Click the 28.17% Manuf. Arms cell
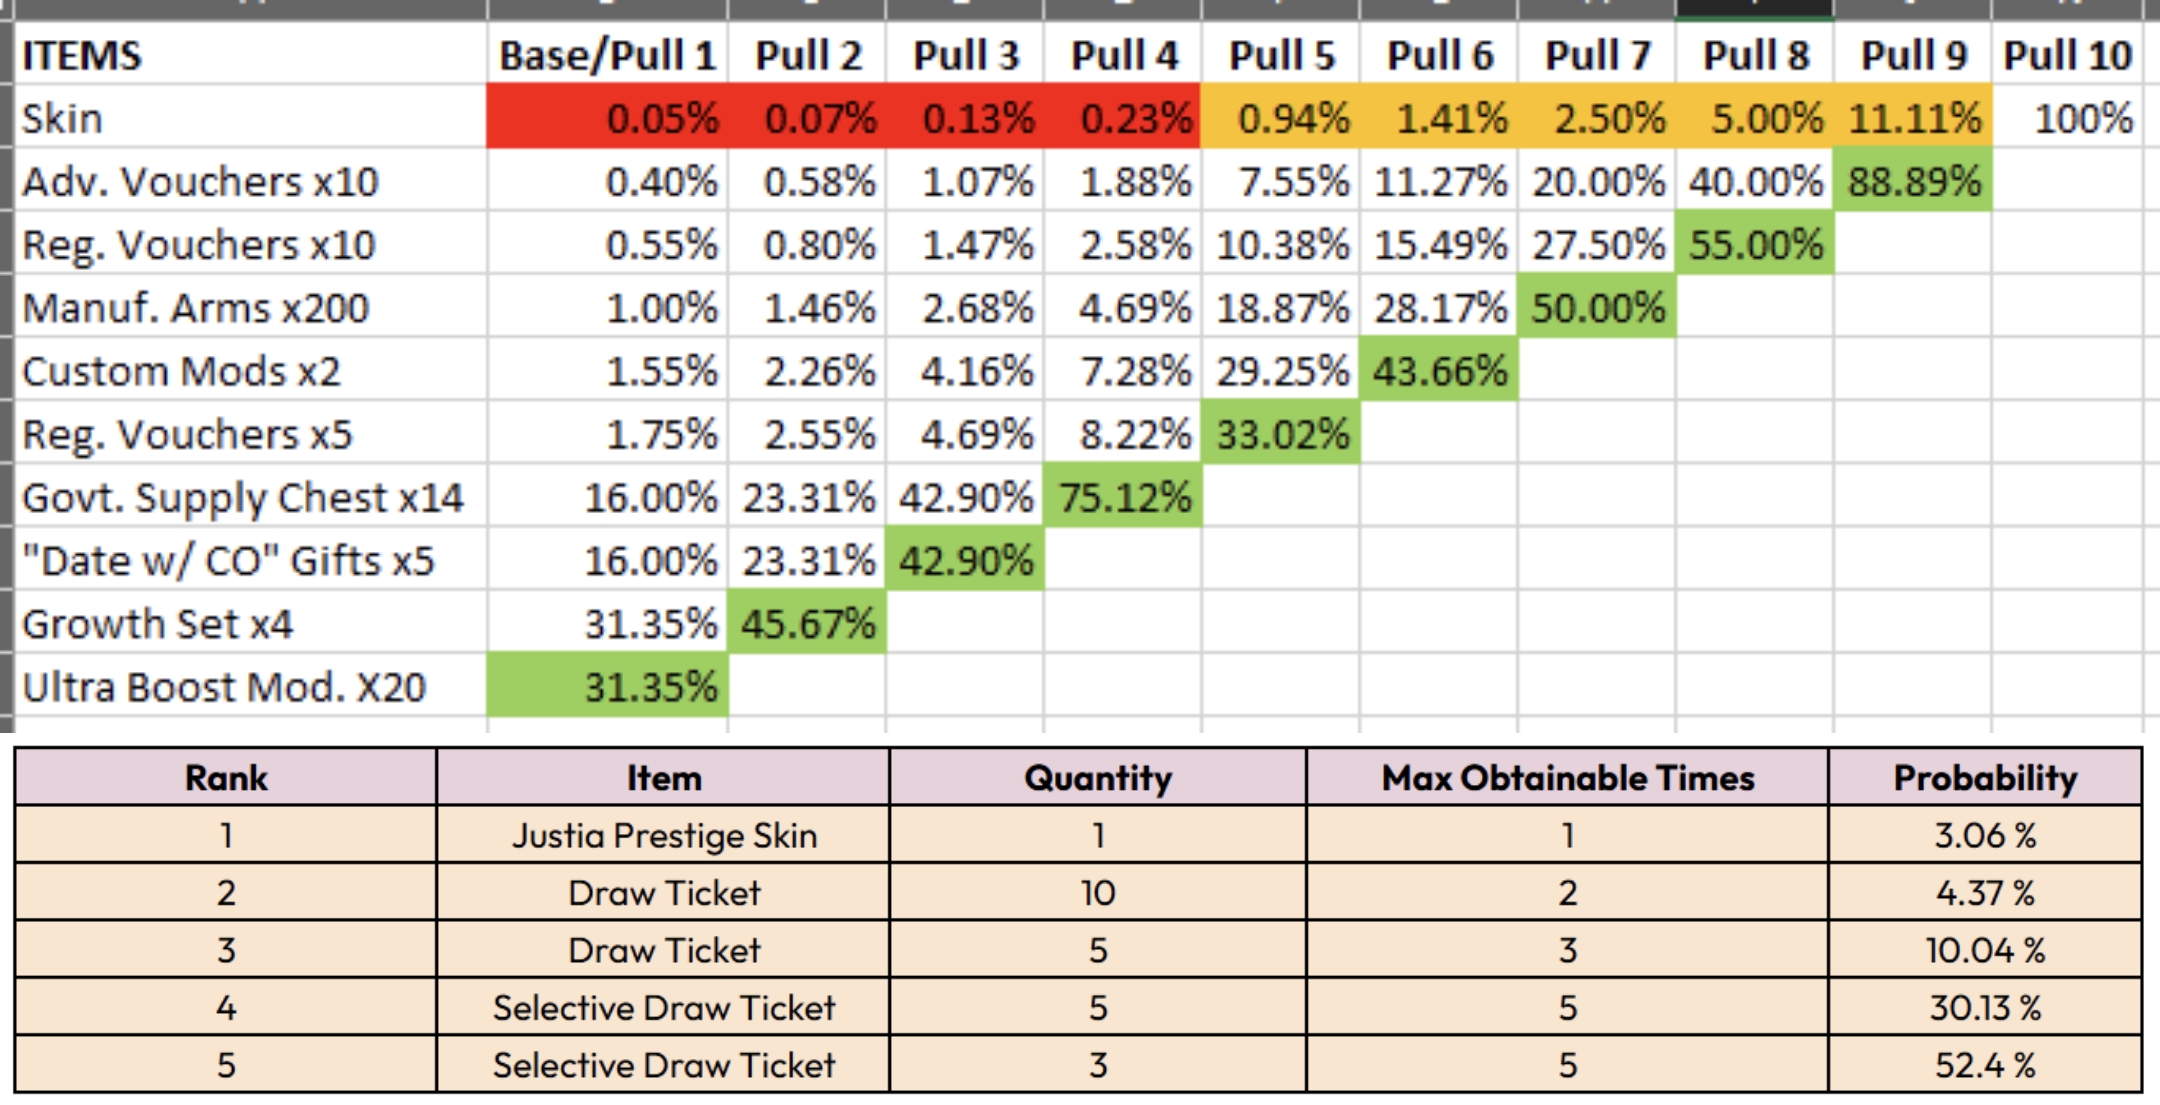The image size is (2160, 1105). tap(1439, 306)
